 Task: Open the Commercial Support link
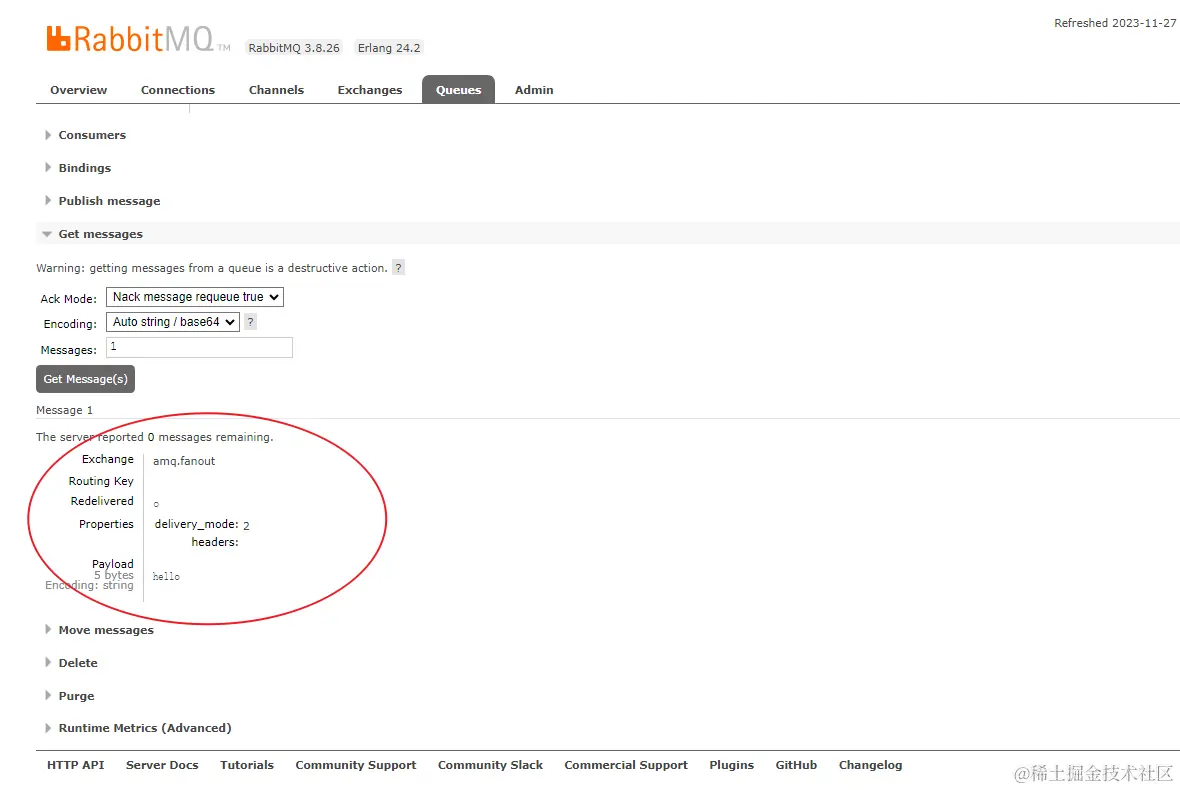[626, 765]
